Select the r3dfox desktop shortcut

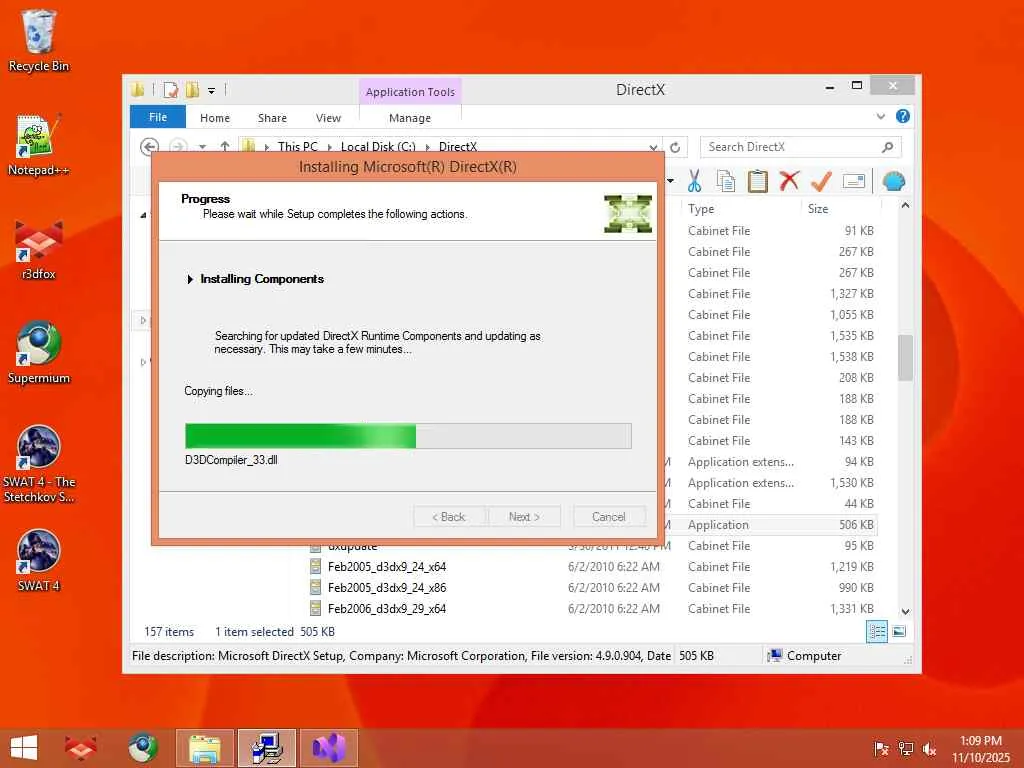pos(39,249)
